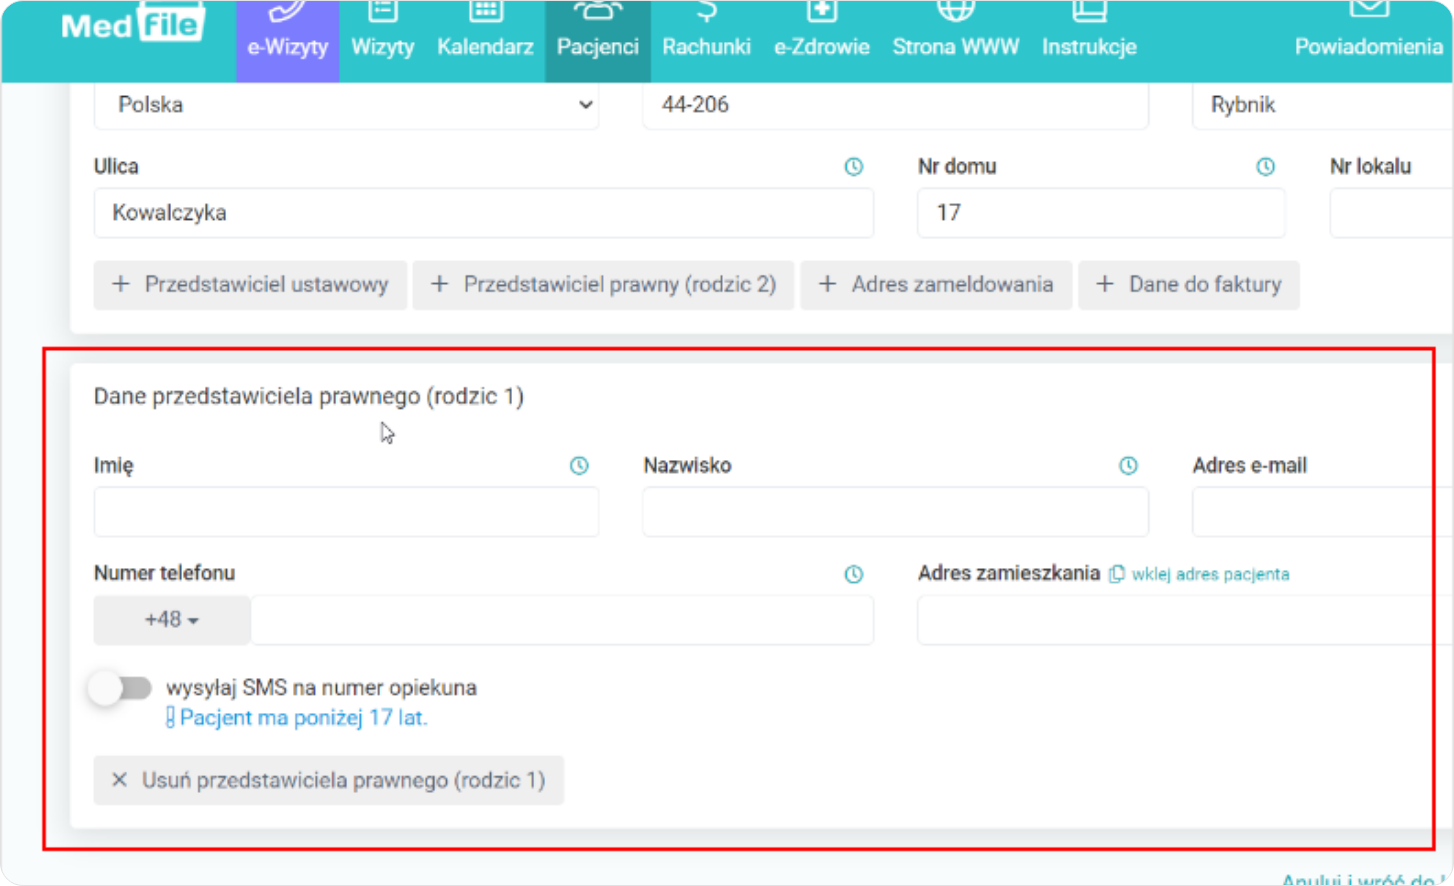Click the Adres e-mail input field
This screenshot has height=886, width=1454.
[x=1322, y=512]
